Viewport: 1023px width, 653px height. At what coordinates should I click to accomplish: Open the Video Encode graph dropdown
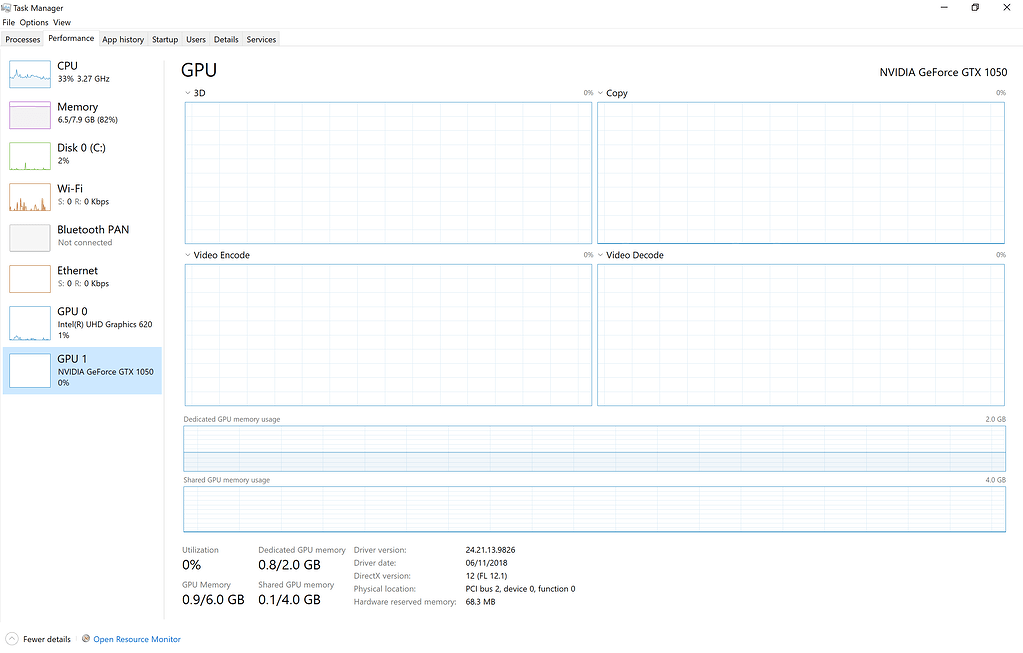pyautogui.click(x=188, y=255)
